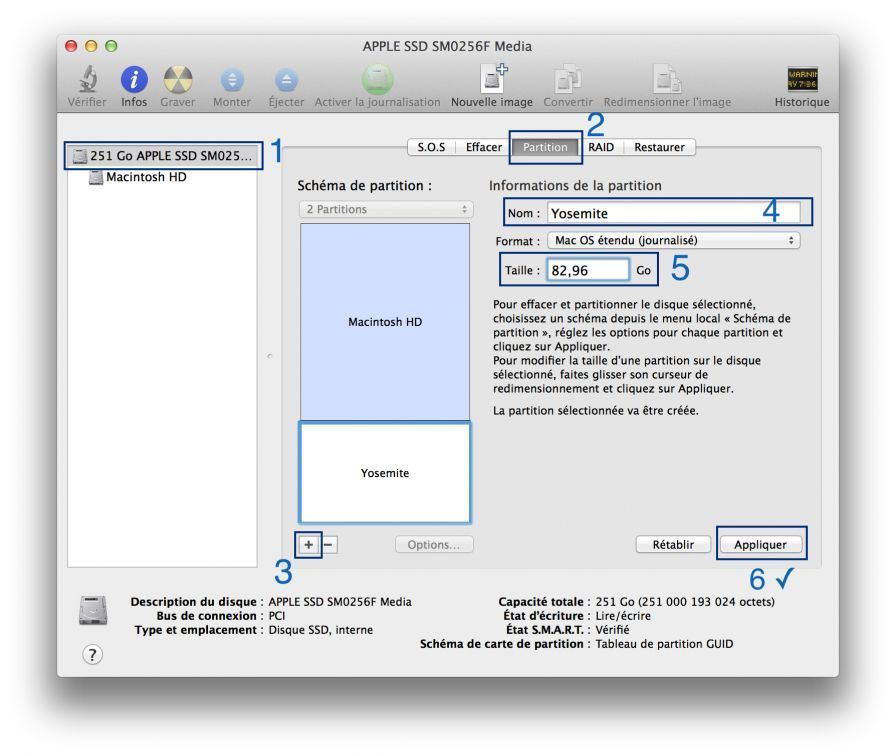Open the RAID tab
Viewport: 896px width, 756px height.
[601, 147]
